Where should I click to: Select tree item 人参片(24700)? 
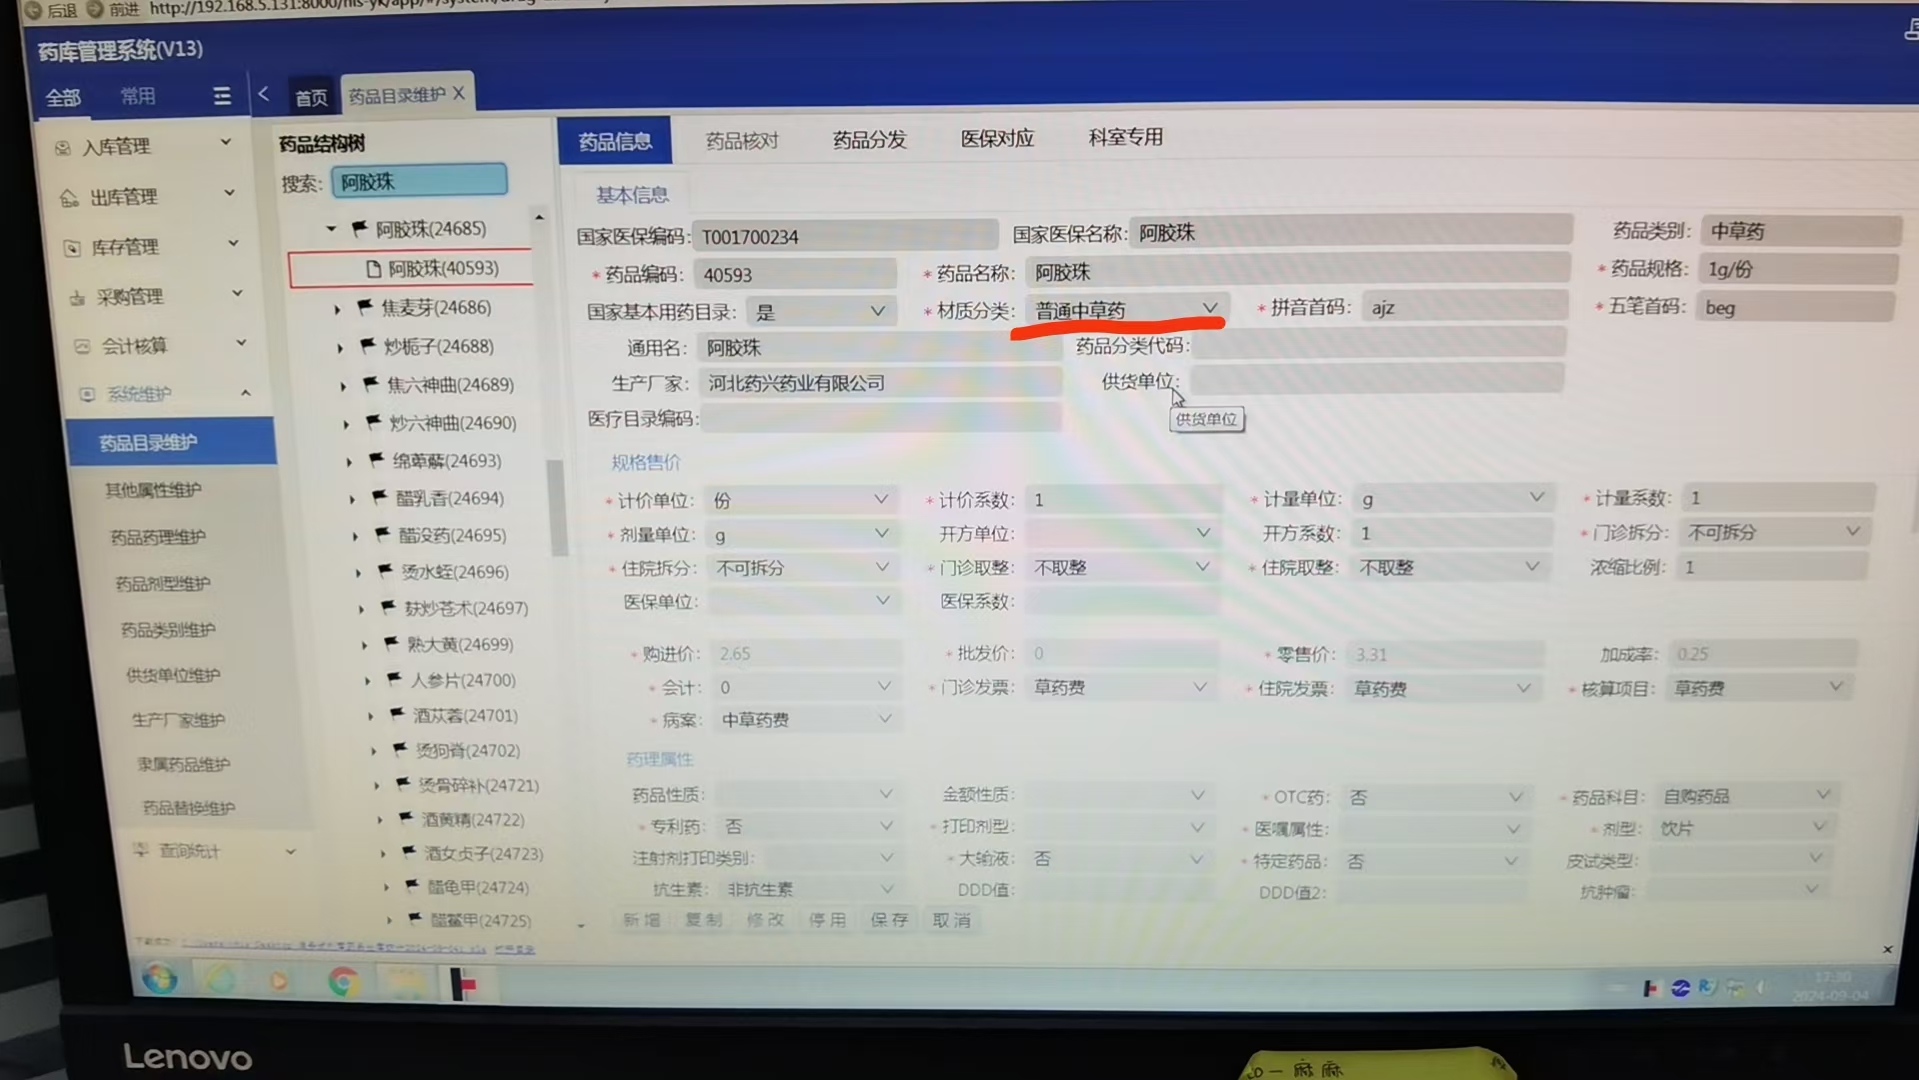[x=463, y=681]
